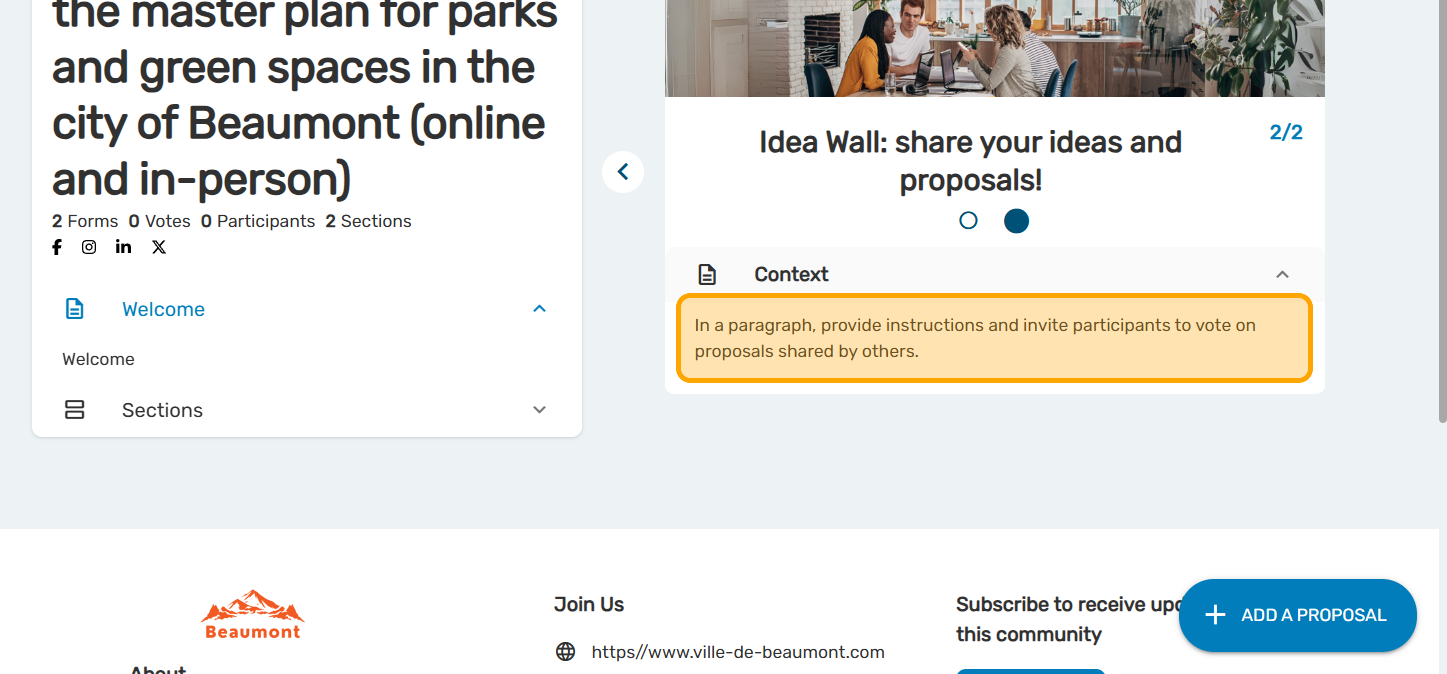The width and height of the screenshot is (1447, 674).
Task: Open the ville-de-beaumont.com link
Action: pos(738,652)
